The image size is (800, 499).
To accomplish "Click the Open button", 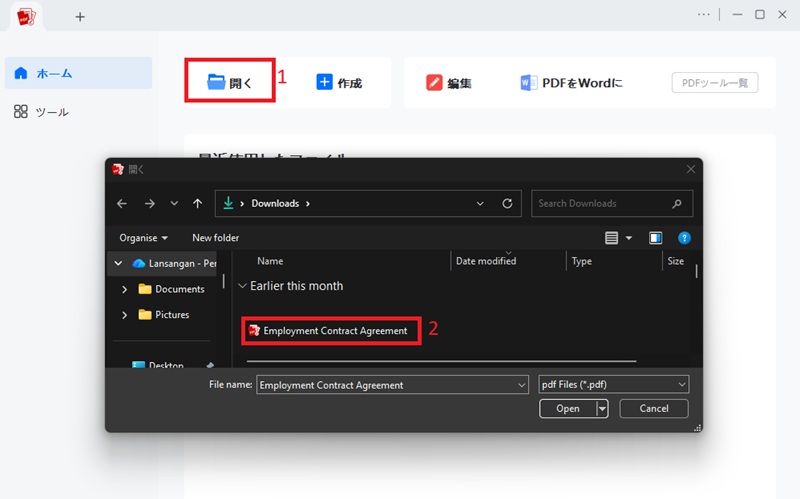I will coord(567,409).
